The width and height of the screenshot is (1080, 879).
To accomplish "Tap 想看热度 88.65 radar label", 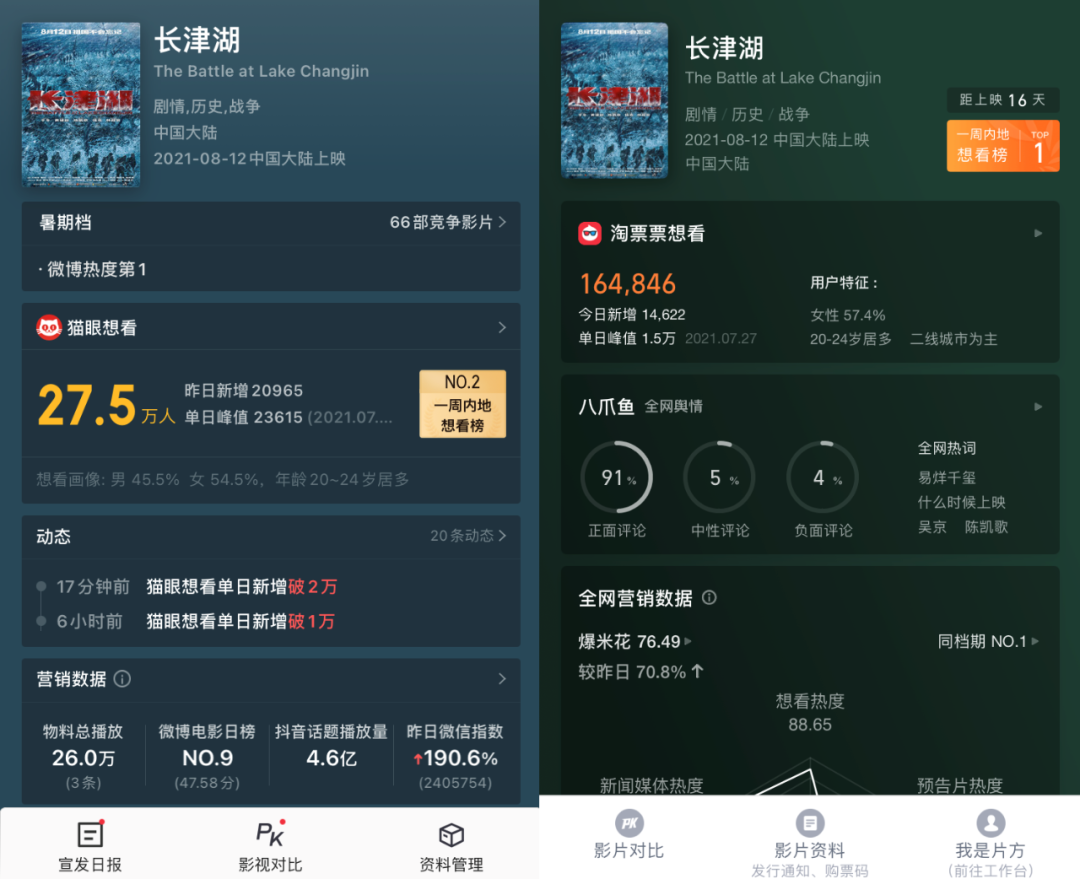I will pos(810,713).
